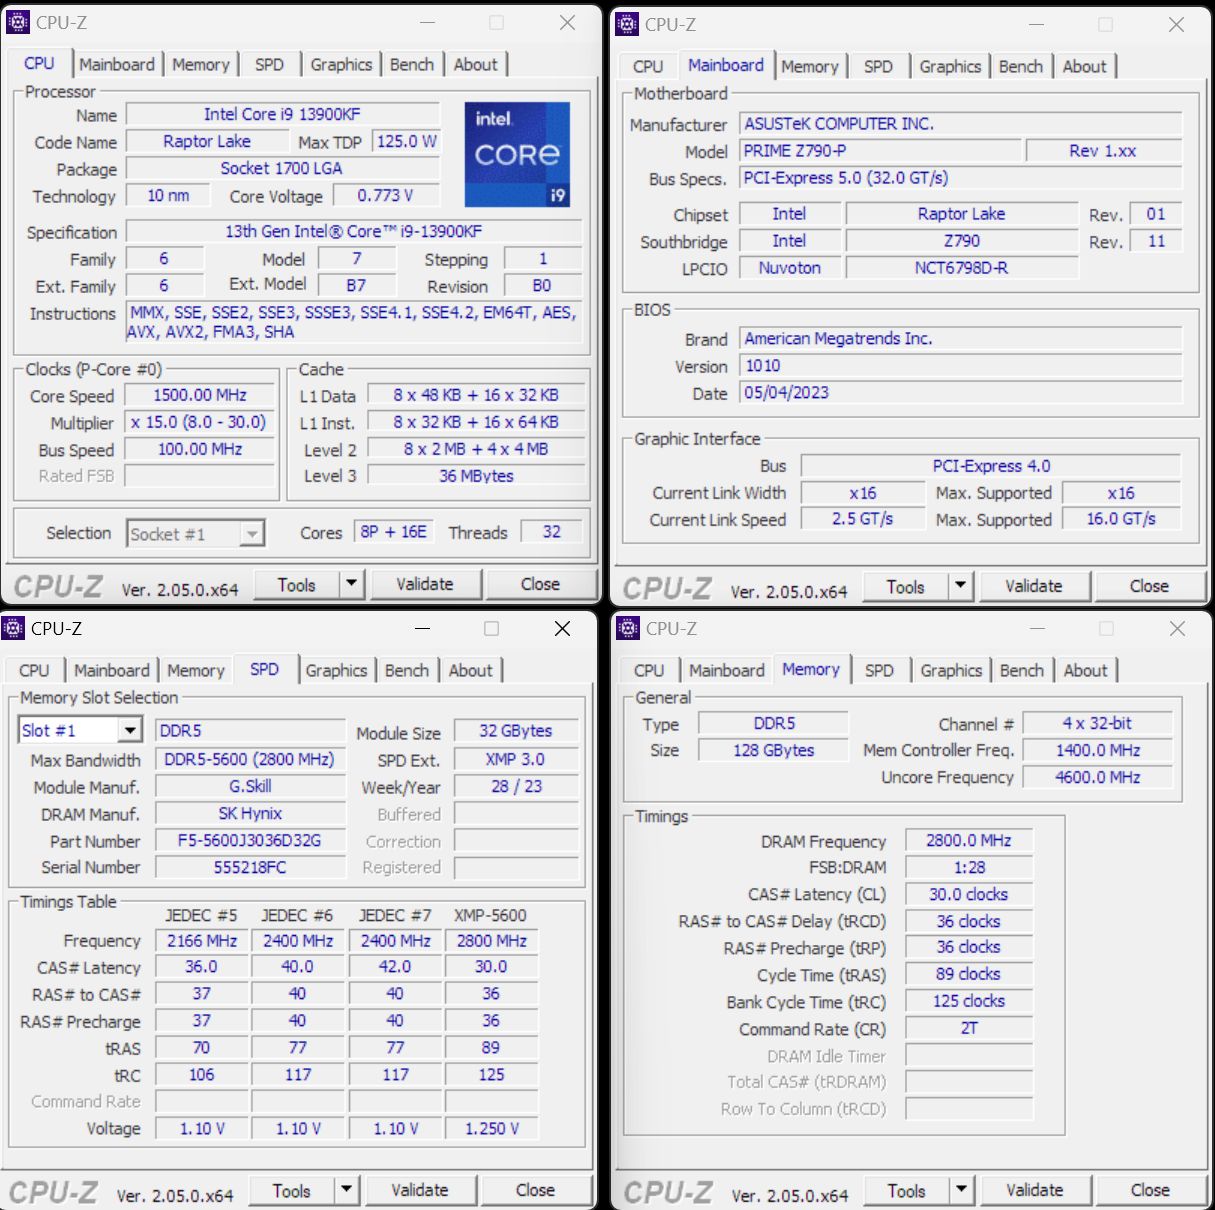The height and width of the screenshot is (1210, 1215).
Task: Click the Close button in the CPU window
Action: coord(540,584)
